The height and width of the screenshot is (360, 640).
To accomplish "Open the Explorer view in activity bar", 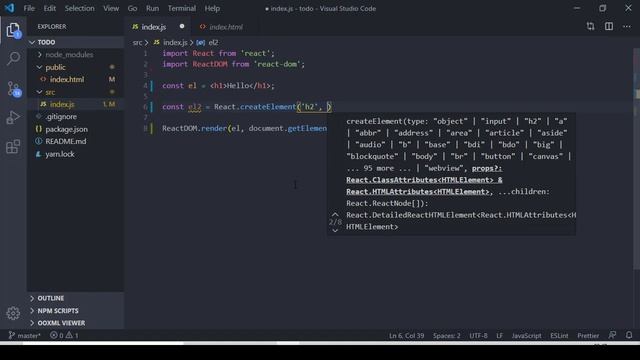I will click(x=13, y=30).
